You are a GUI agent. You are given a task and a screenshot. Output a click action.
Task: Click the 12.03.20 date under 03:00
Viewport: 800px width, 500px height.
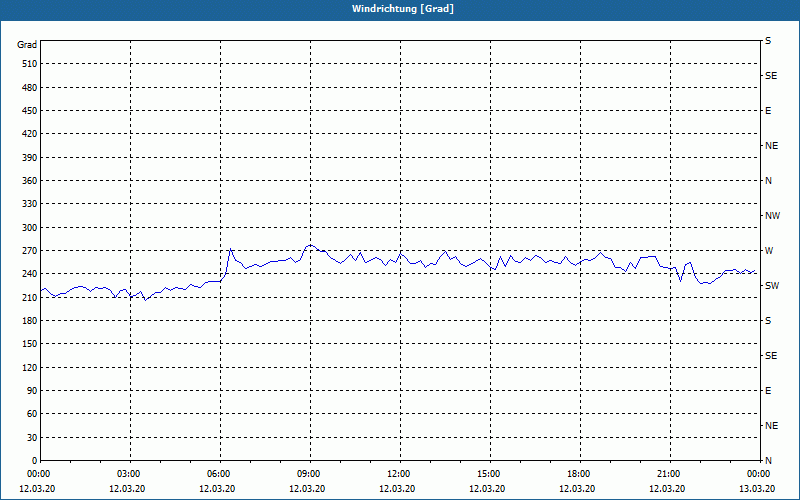coord(127,489)
